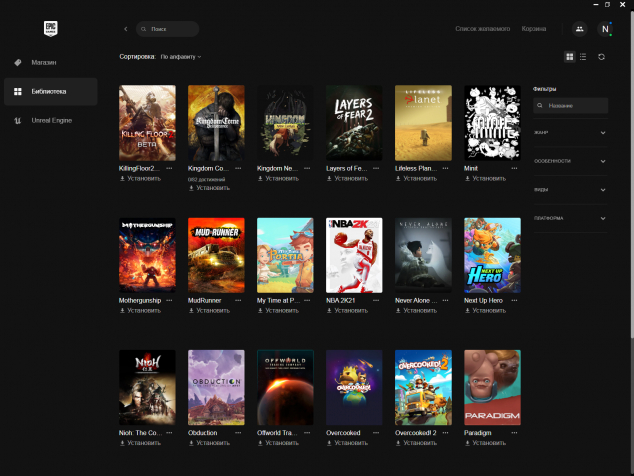
Task: Click the filter title input field
Action: click(x=570, y=106)
